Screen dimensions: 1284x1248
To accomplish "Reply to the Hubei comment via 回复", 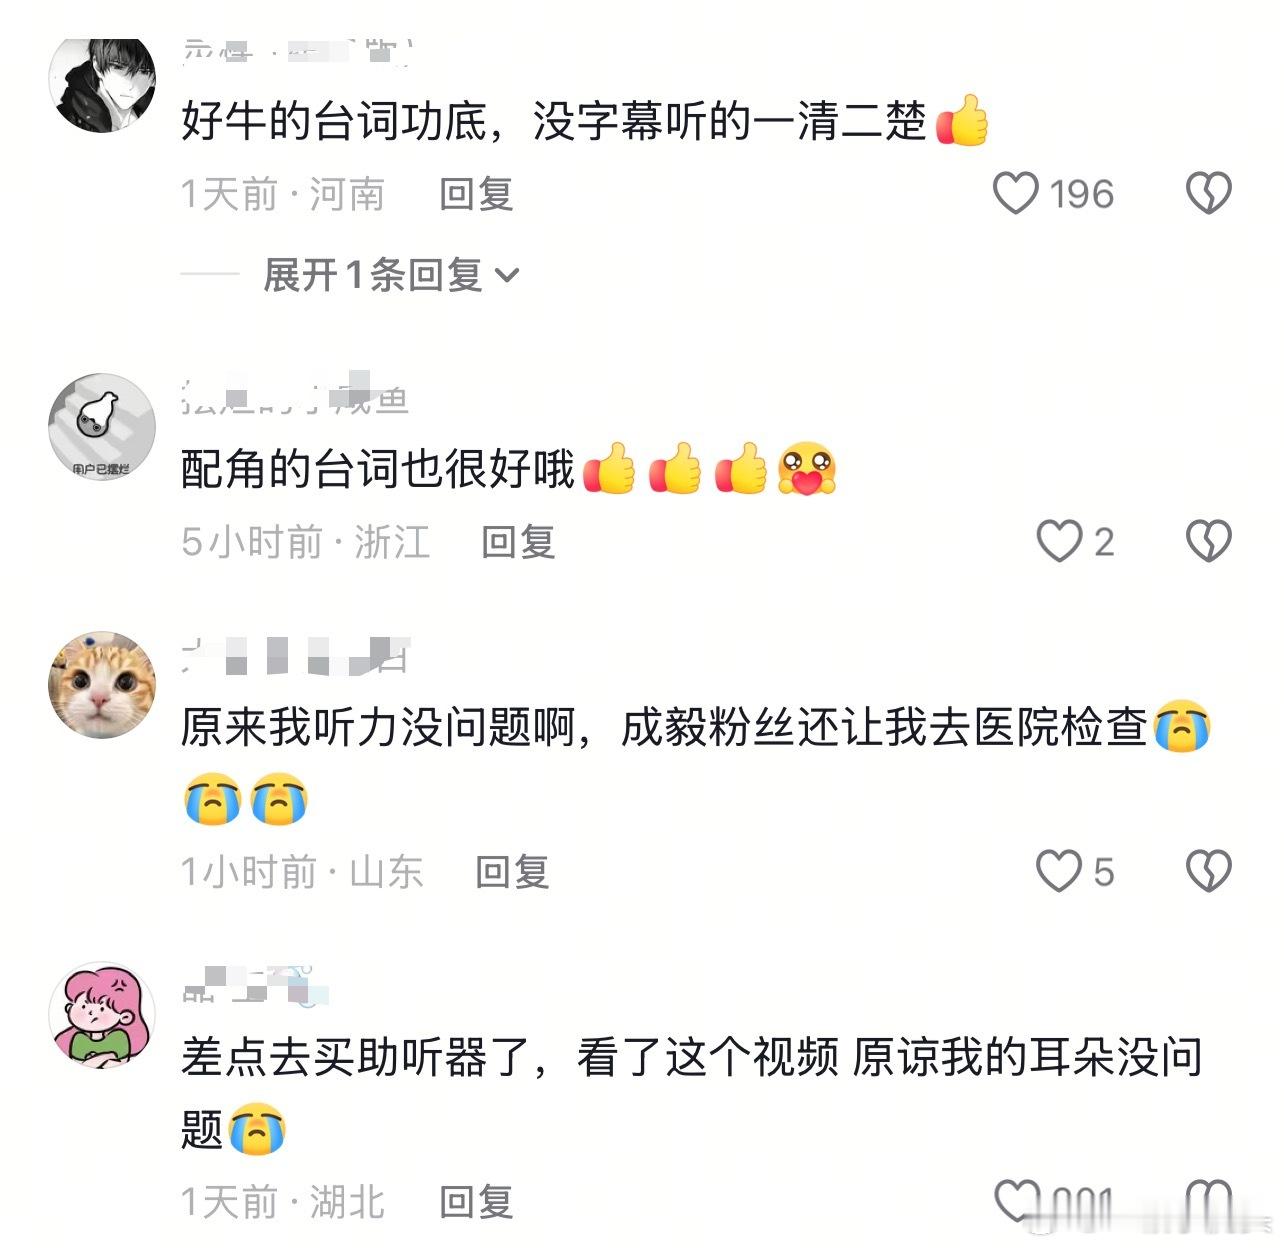I will click(x=477, y=1202).
